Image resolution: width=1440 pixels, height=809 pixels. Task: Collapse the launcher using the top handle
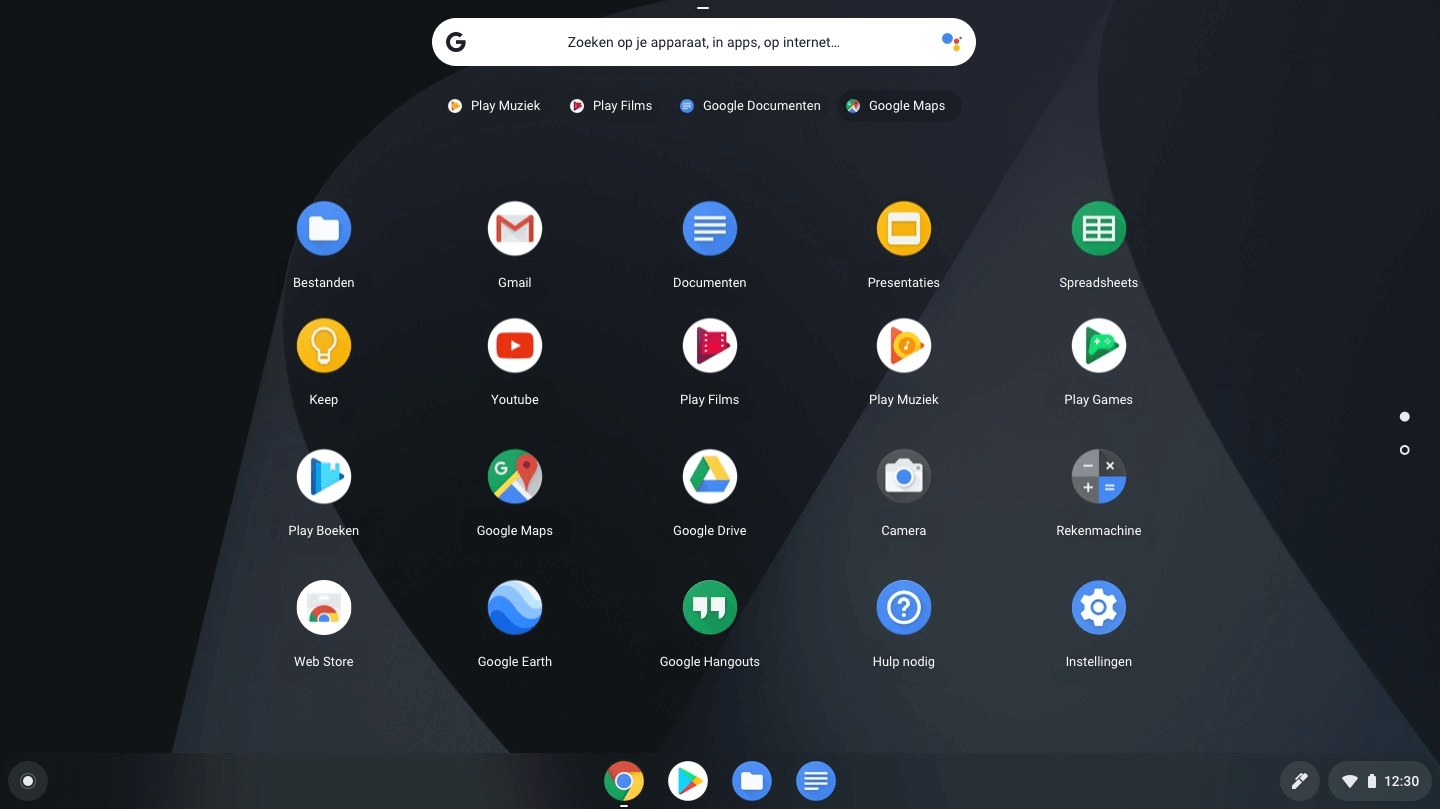tap(703, 8)
